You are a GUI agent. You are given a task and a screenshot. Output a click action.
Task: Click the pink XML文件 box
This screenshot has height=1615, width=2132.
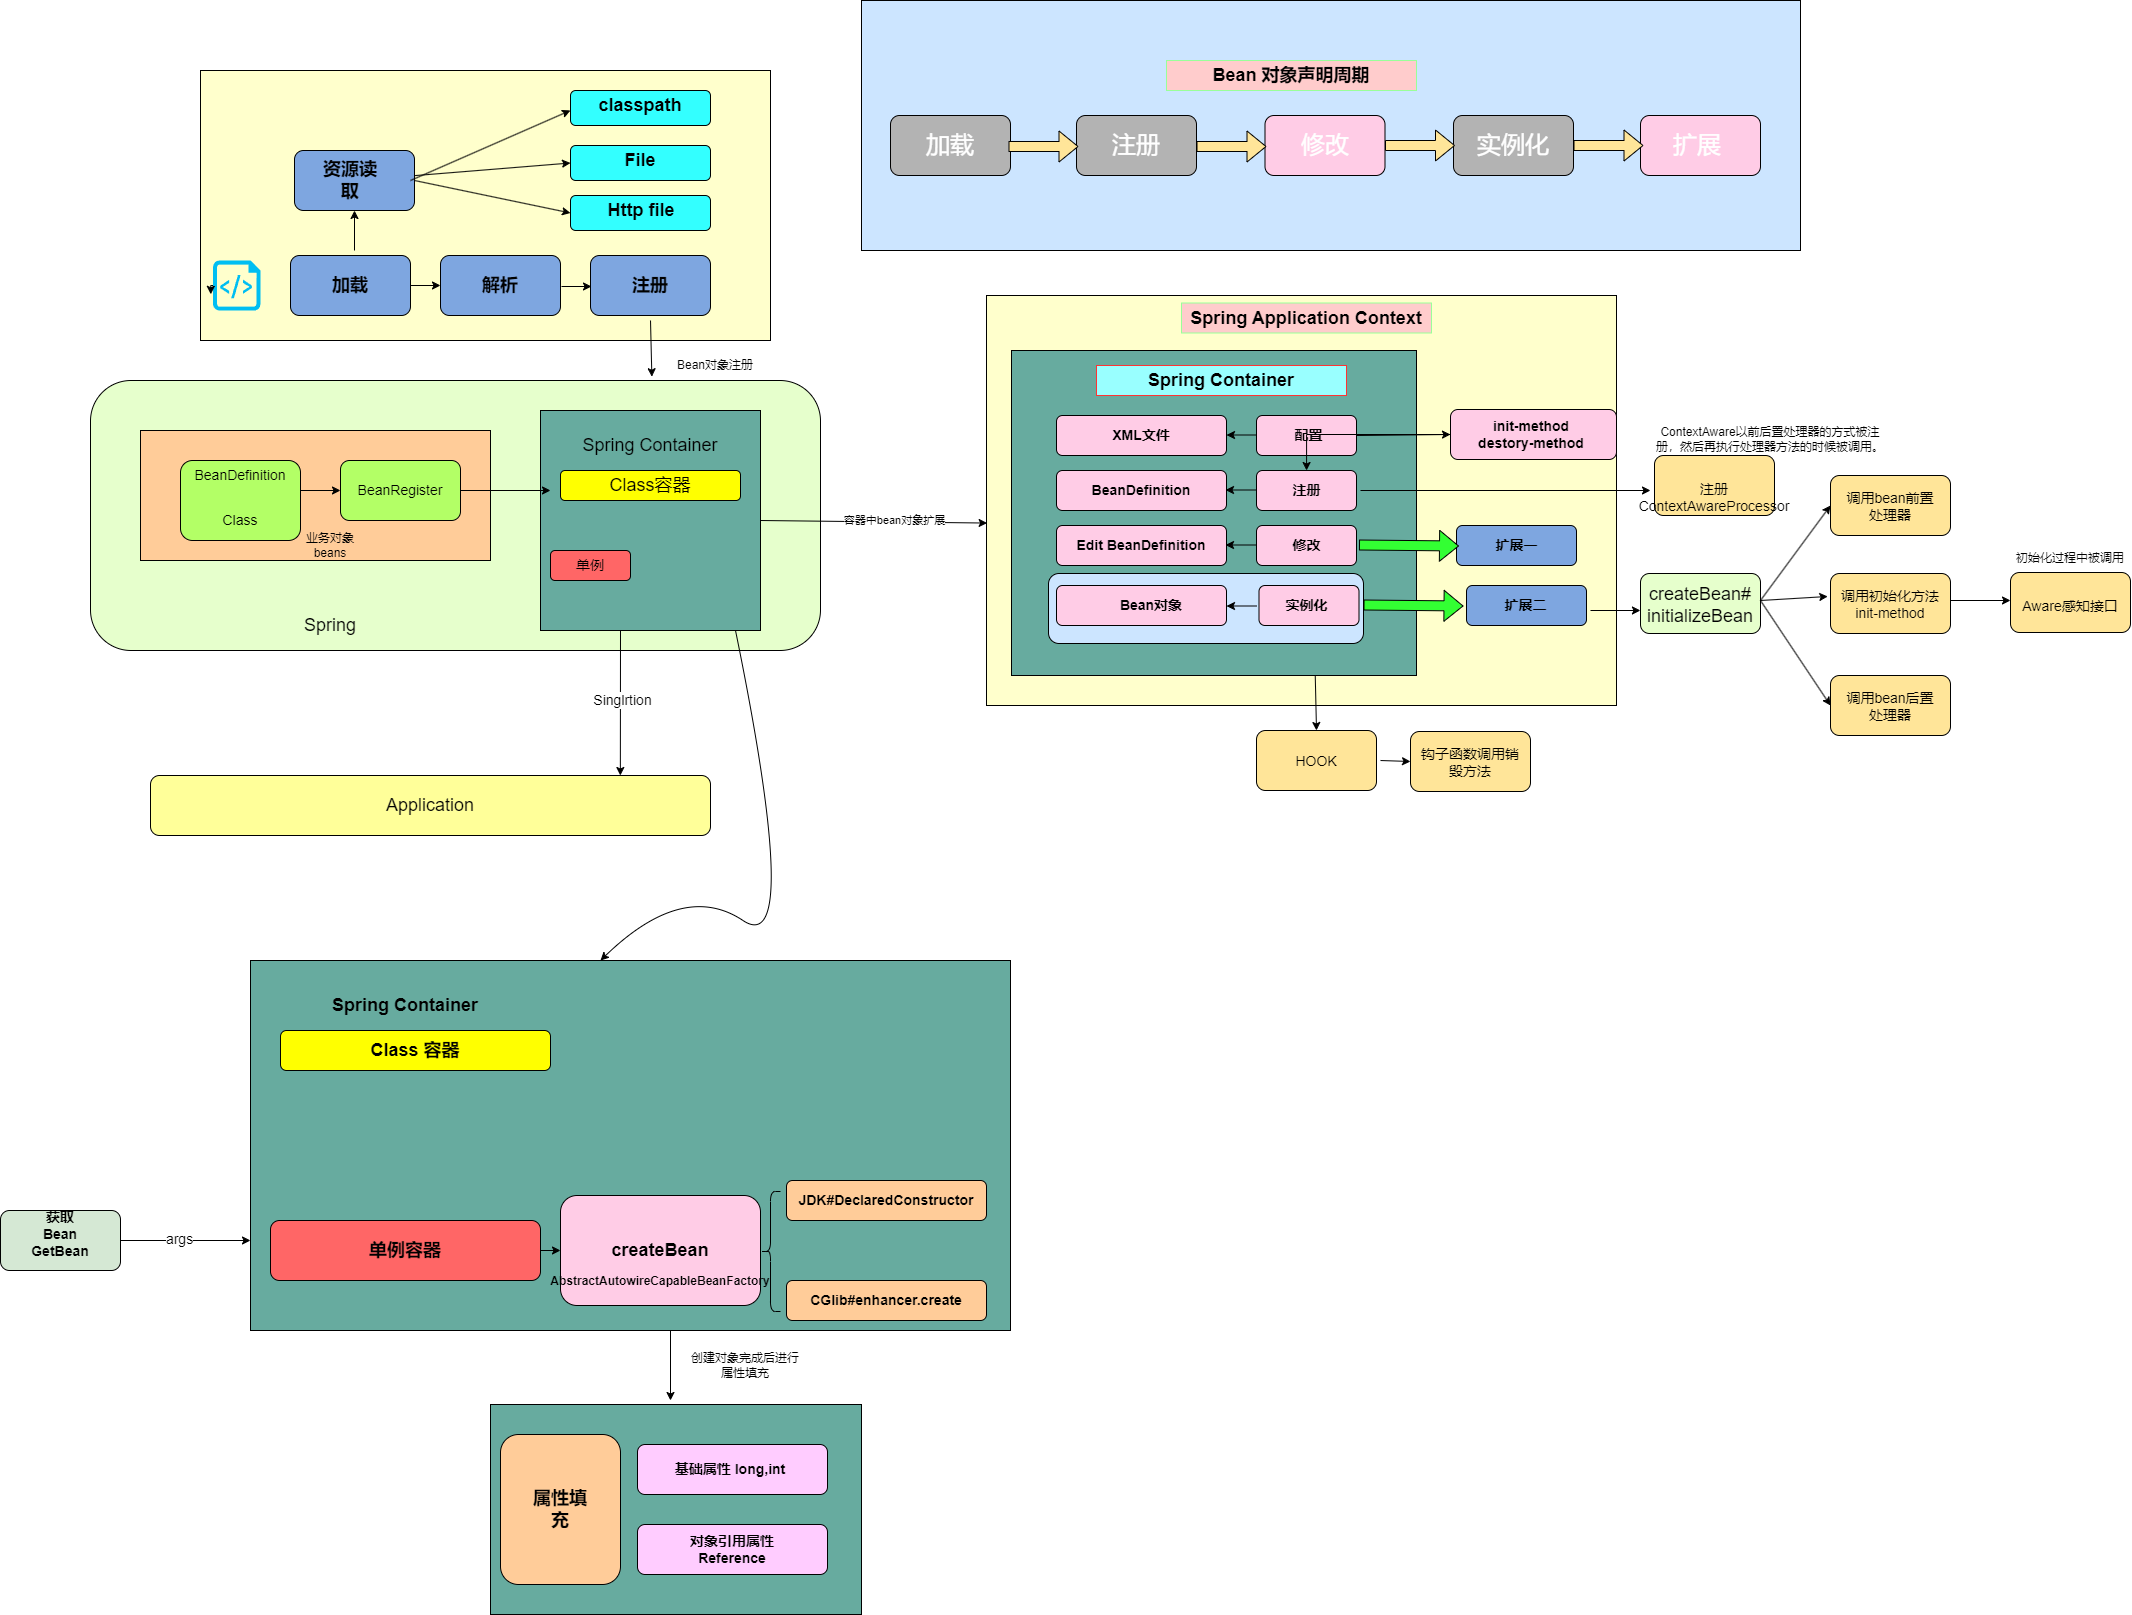click(1141, 435)
